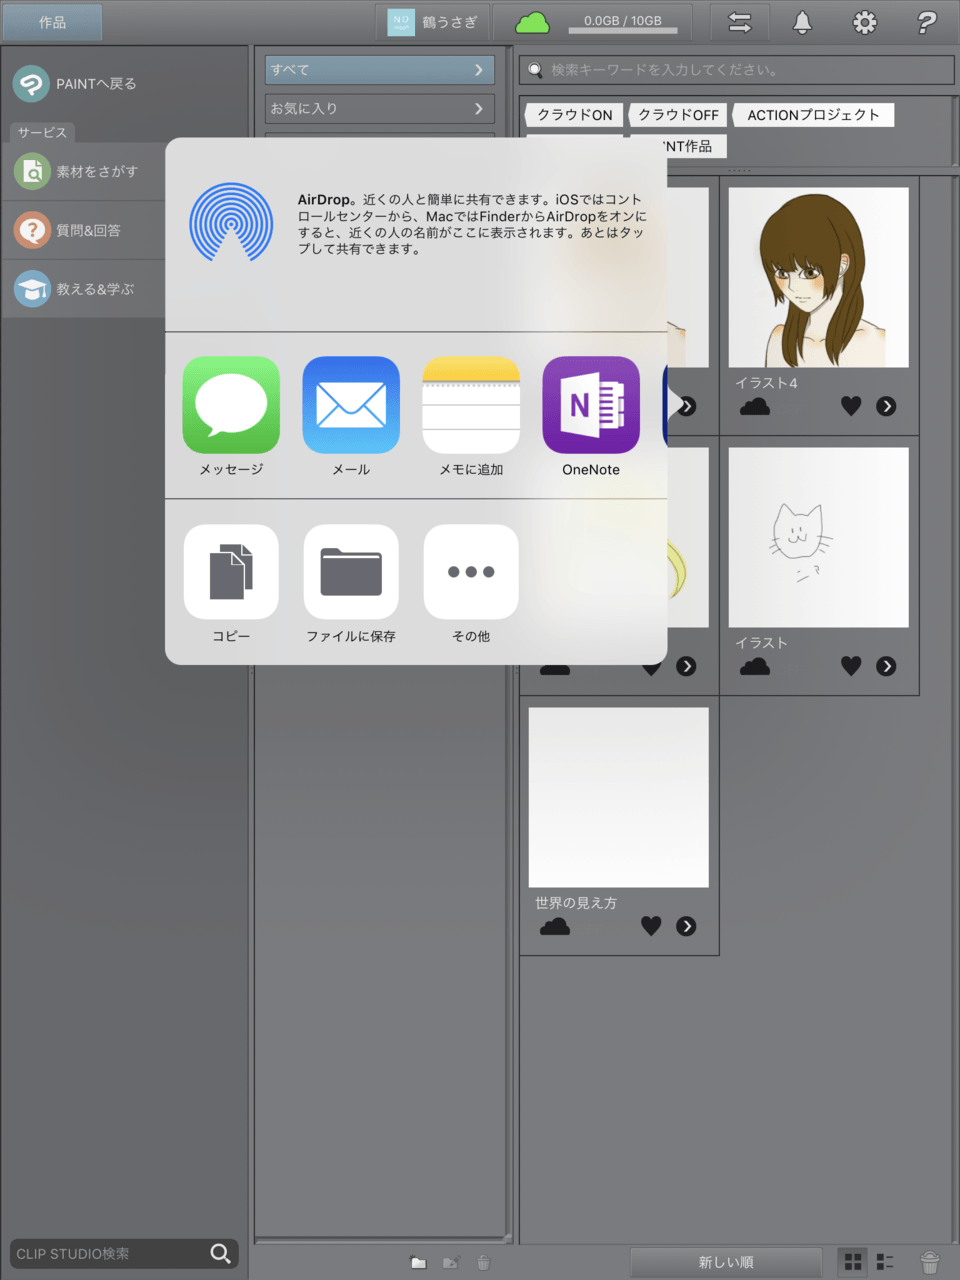This screenshot has width=960, height=1280.
Task: Open the More (その他) actions option
Action: coord(471,572)
